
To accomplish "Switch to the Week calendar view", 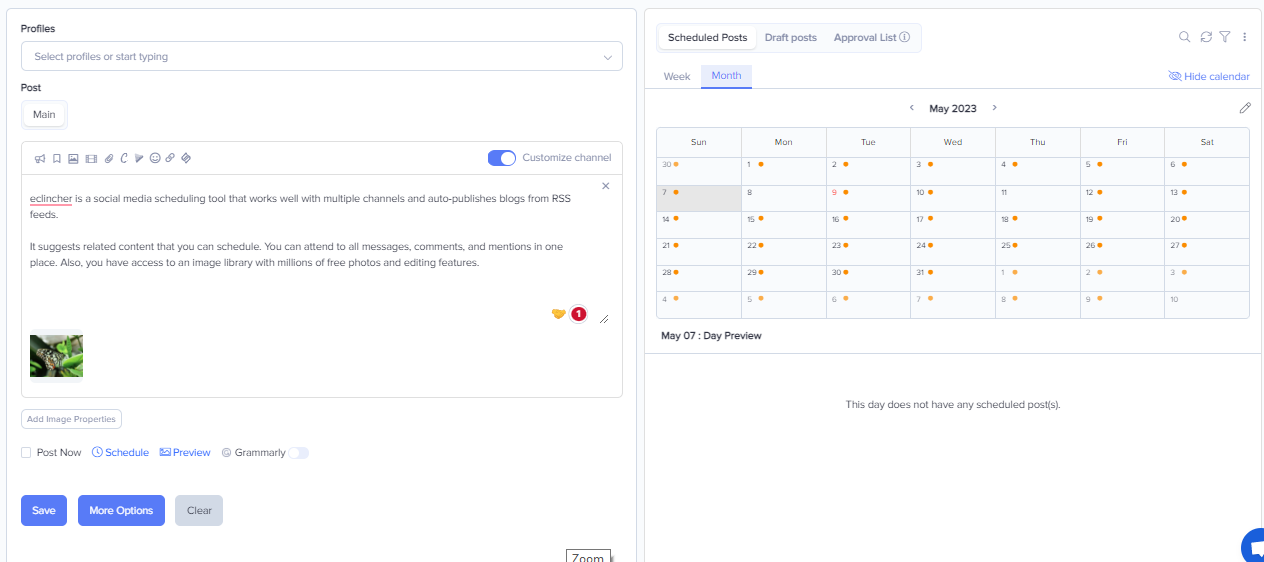I will (x=677, y=76).
